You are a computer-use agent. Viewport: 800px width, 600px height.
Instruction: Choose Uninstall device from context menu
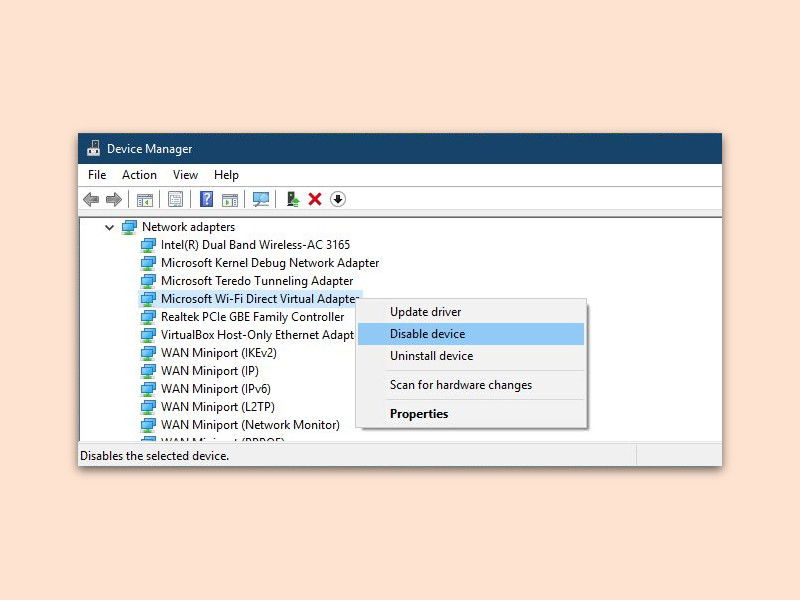(471, 356)
